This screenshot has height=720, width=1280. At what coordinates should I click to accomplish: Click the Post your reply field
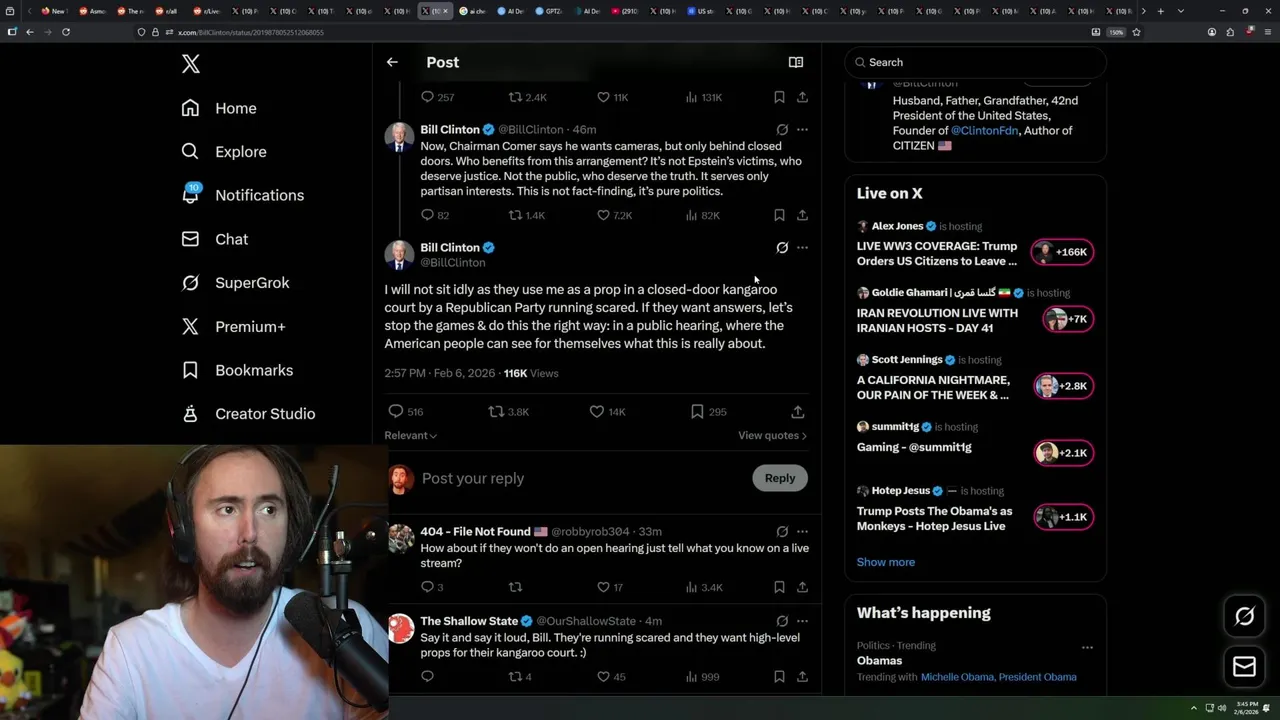tap(582, 478)
